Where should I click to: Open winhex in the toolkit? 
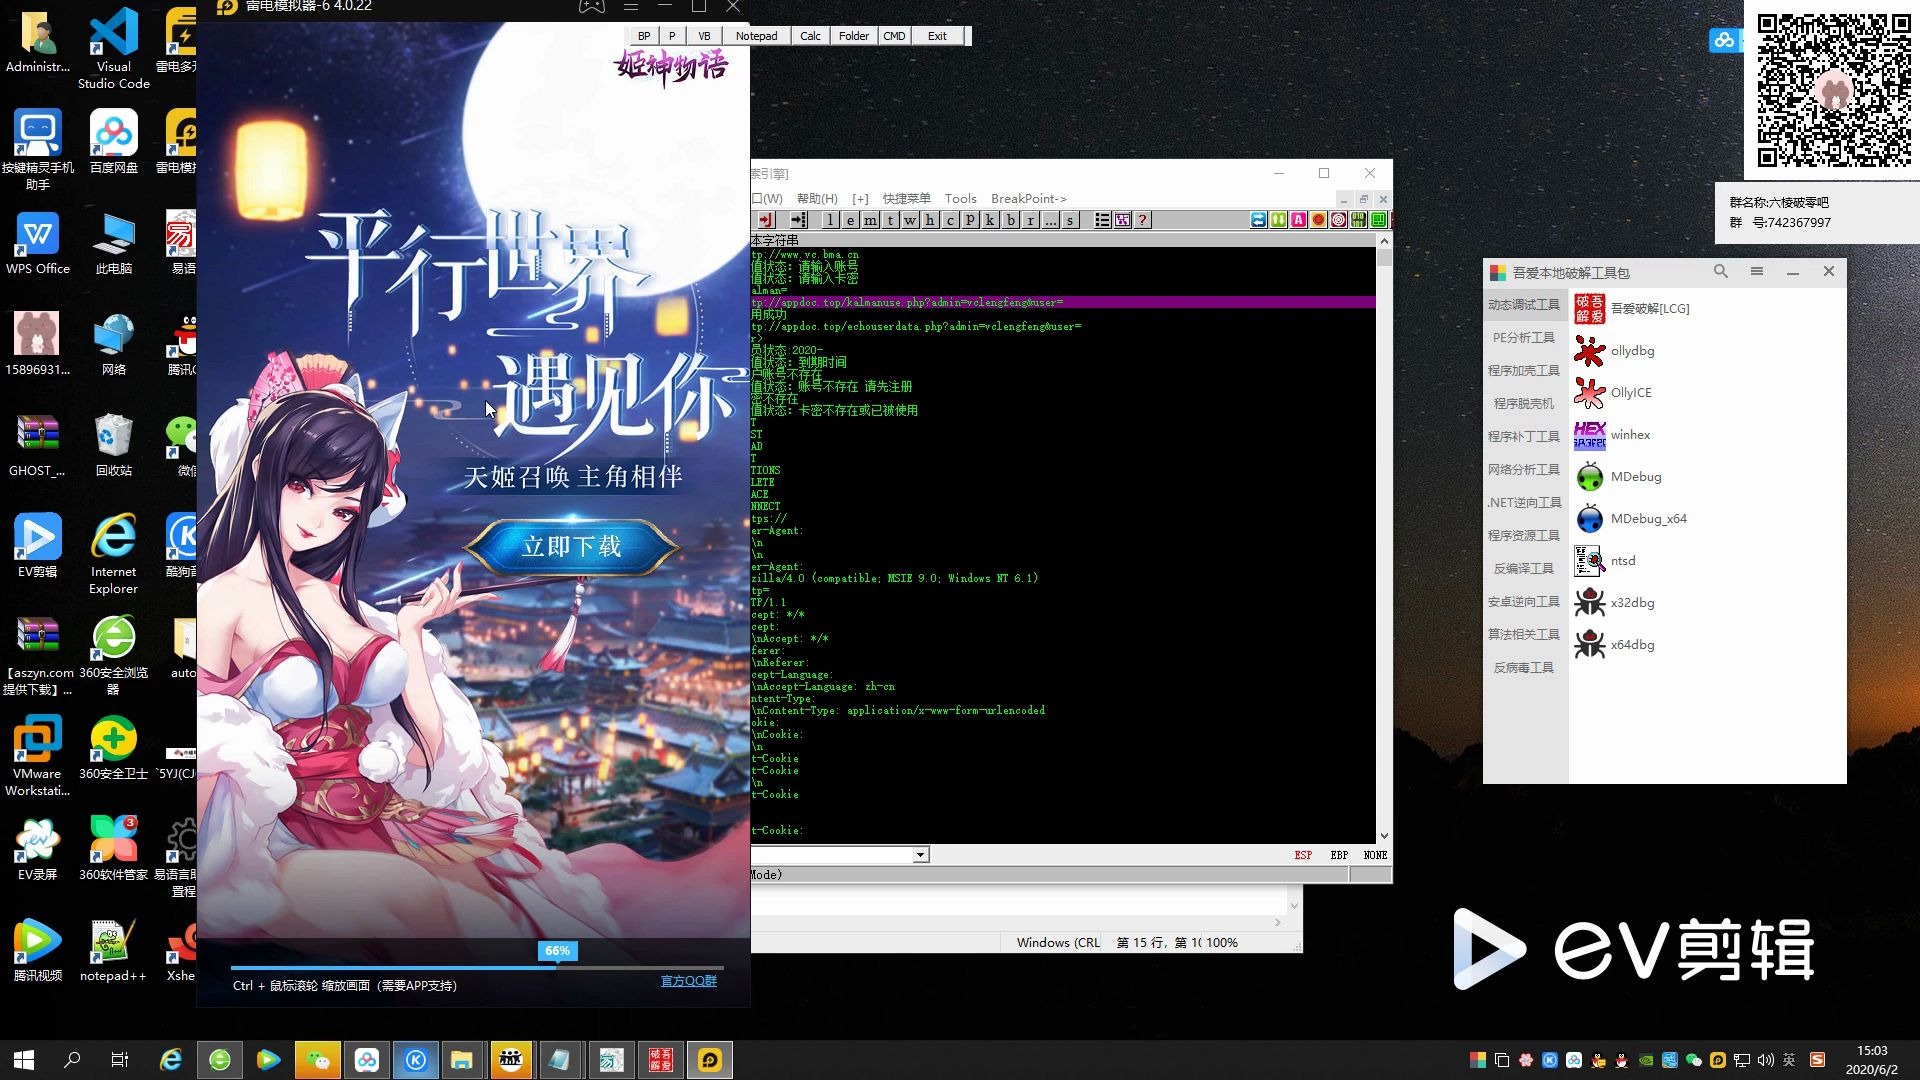click(1612, 435)
